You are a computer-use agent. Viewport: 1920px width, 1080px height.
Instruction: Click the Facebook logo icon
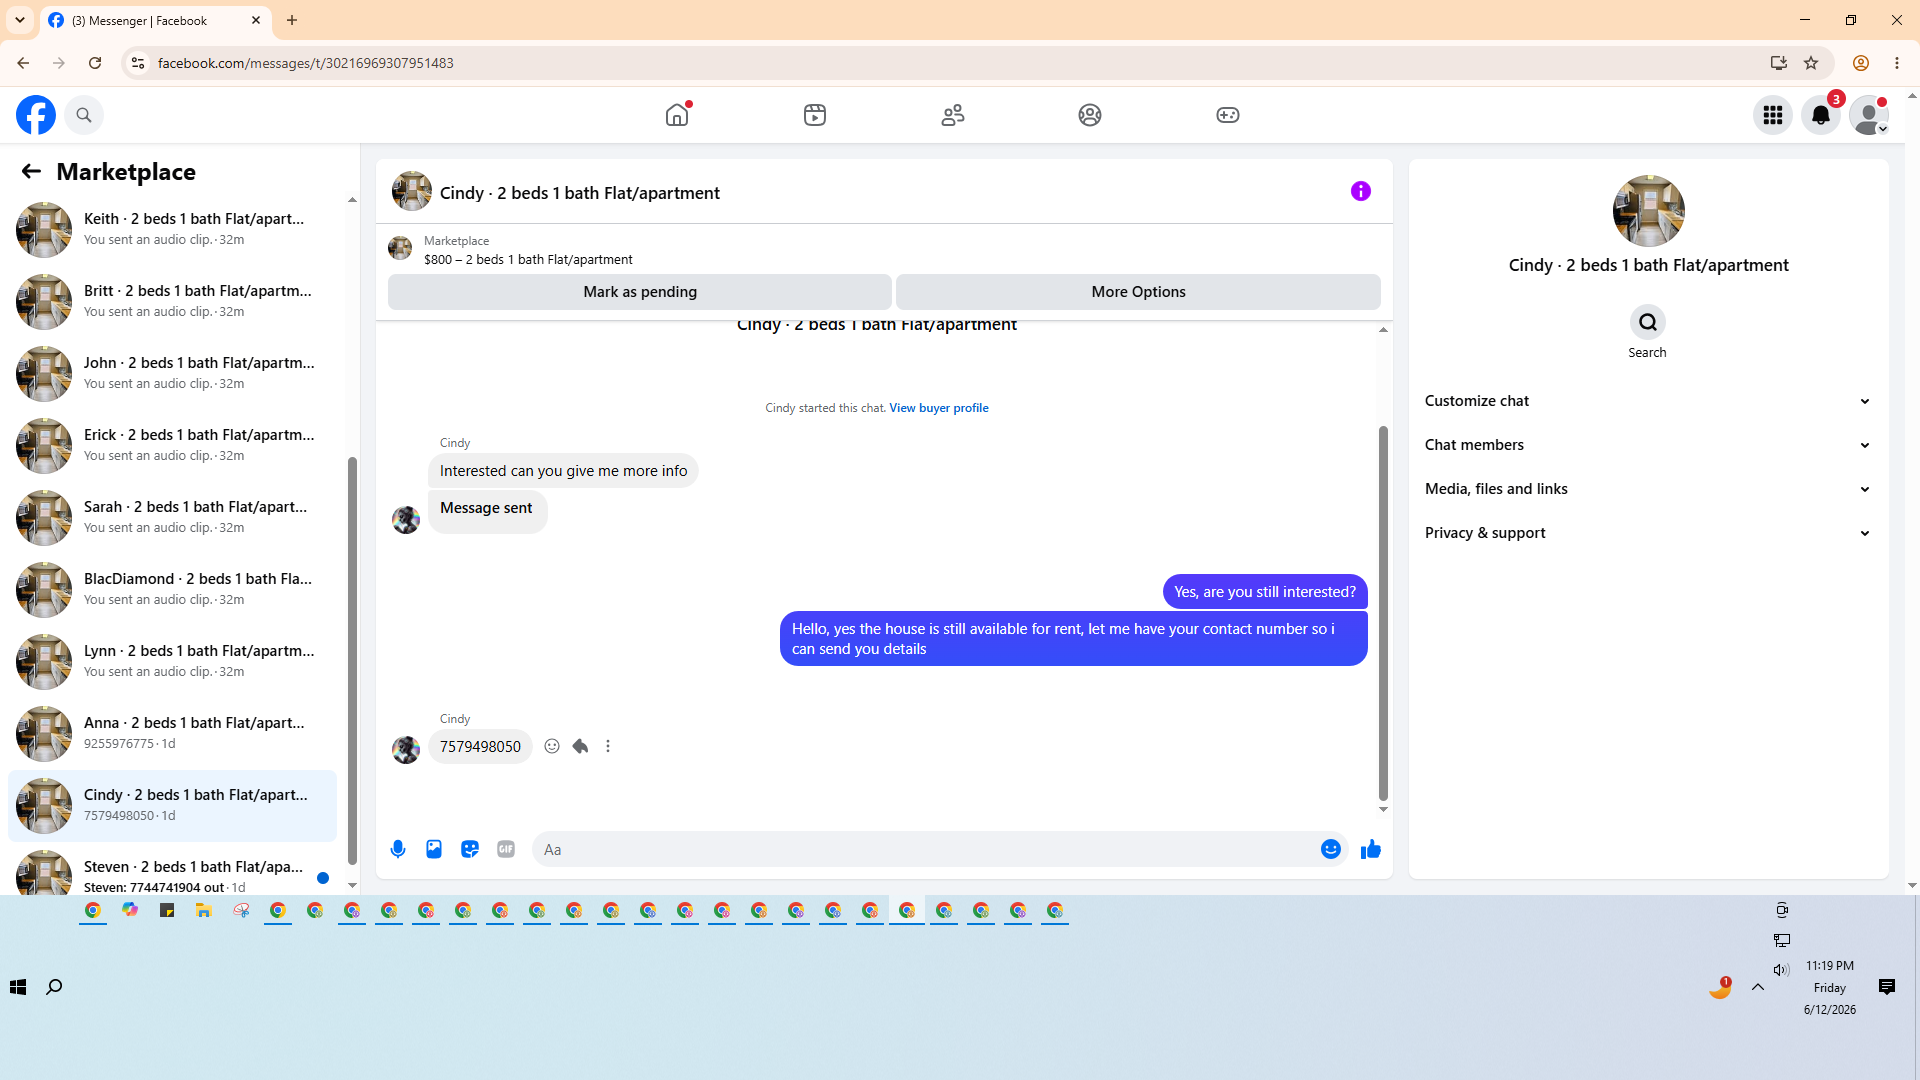36,115
